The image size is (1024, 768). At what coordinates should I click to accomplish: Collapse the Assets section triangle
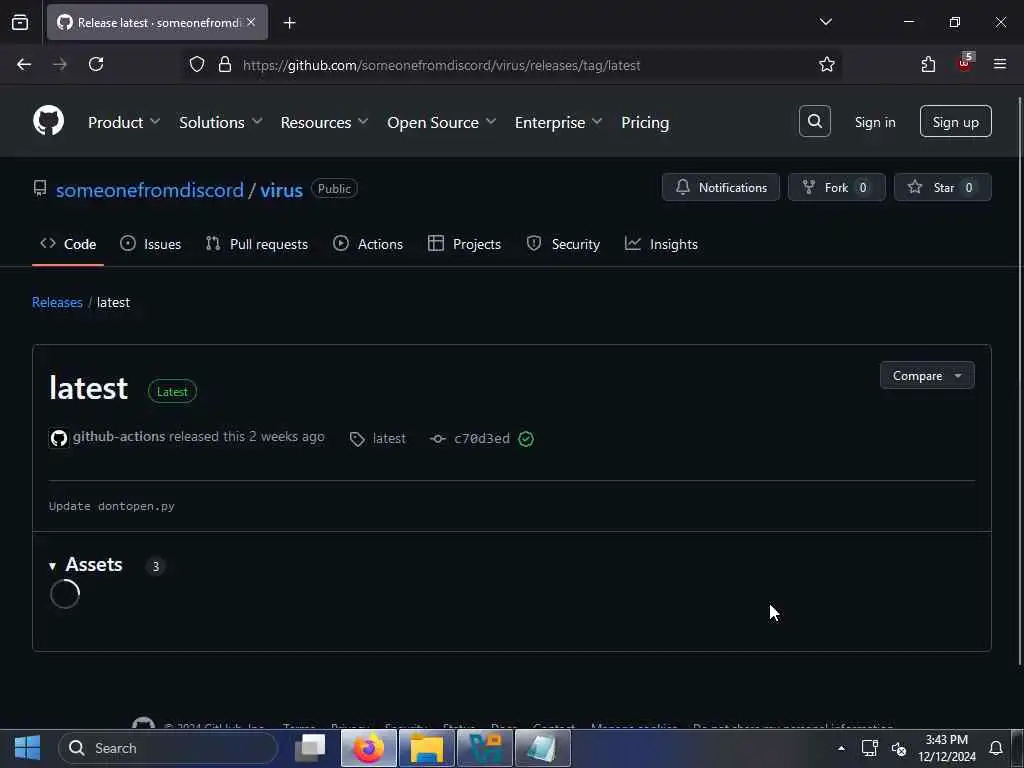[52, 566]
